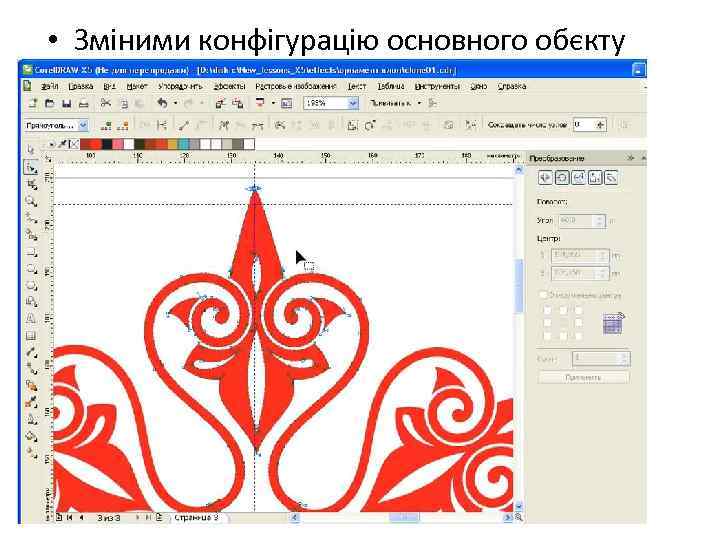720x540 pixels.
Task: Select the Rectangle tool in toolbox
Action: click(x=31, y=252)
